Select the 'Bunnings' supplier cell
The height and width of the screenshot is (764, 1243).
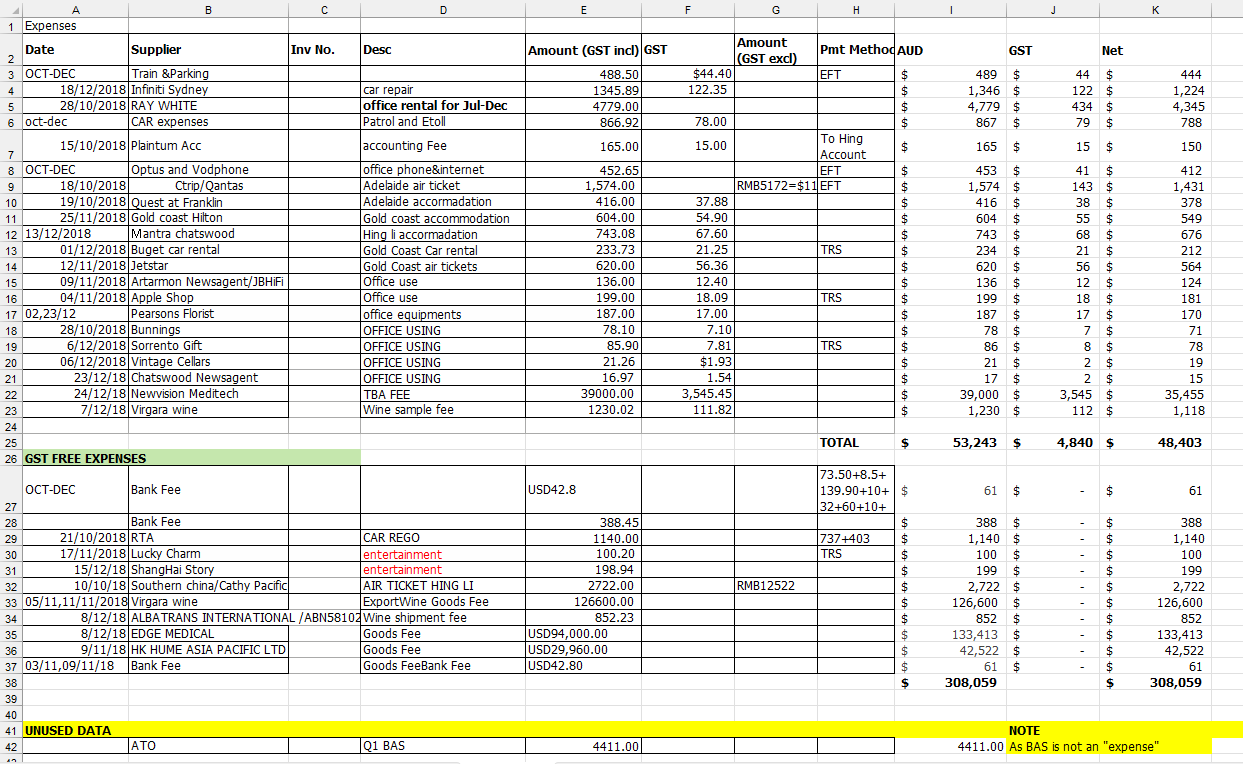tap(208, 330)
